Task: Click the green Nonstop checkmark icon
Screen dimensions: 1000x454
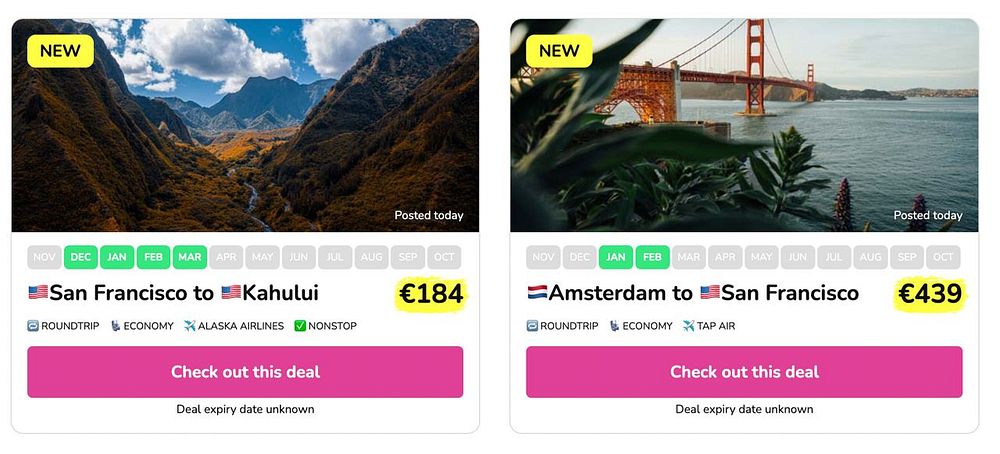Action: click(300, 326)
